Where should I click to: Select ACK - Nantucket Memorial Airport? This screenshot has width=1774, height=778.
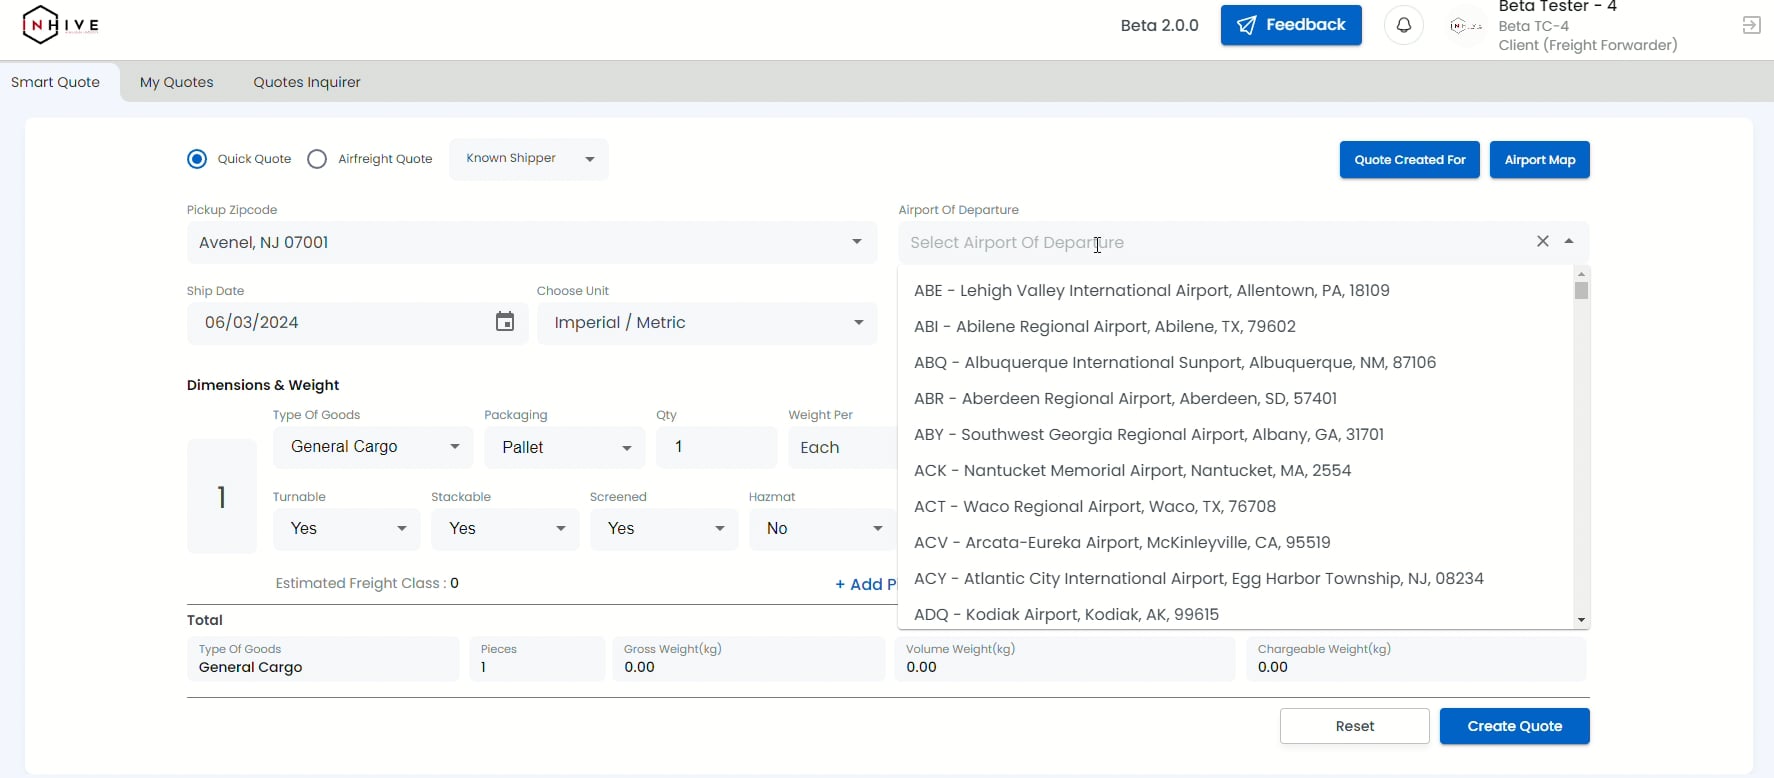tap(1236, 470)
